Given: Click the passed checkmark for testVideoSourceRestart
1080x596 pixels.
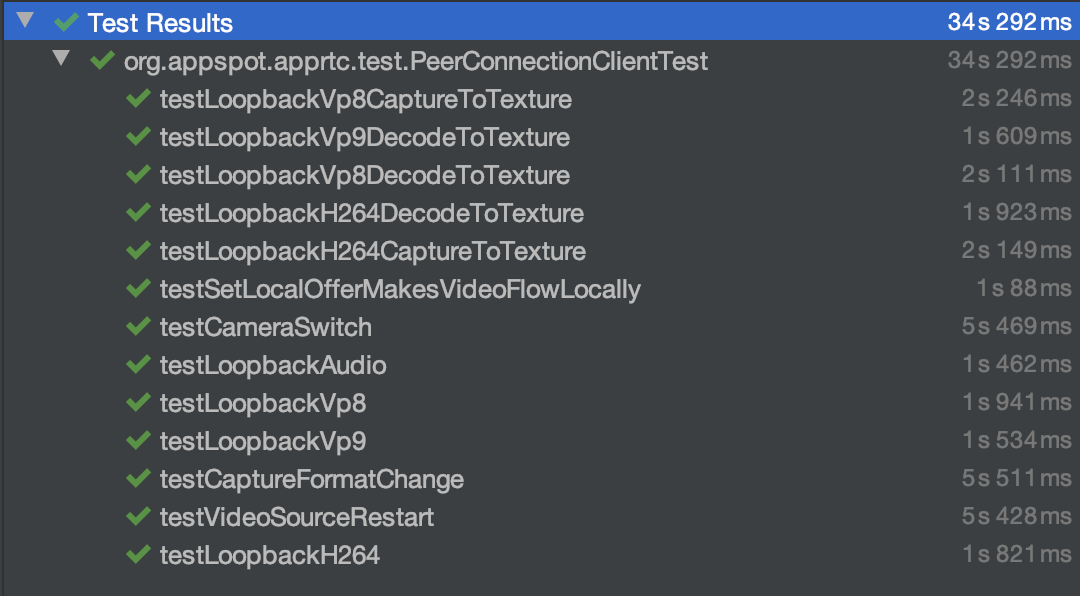Looking at the screenshot, I should (138, 517).
